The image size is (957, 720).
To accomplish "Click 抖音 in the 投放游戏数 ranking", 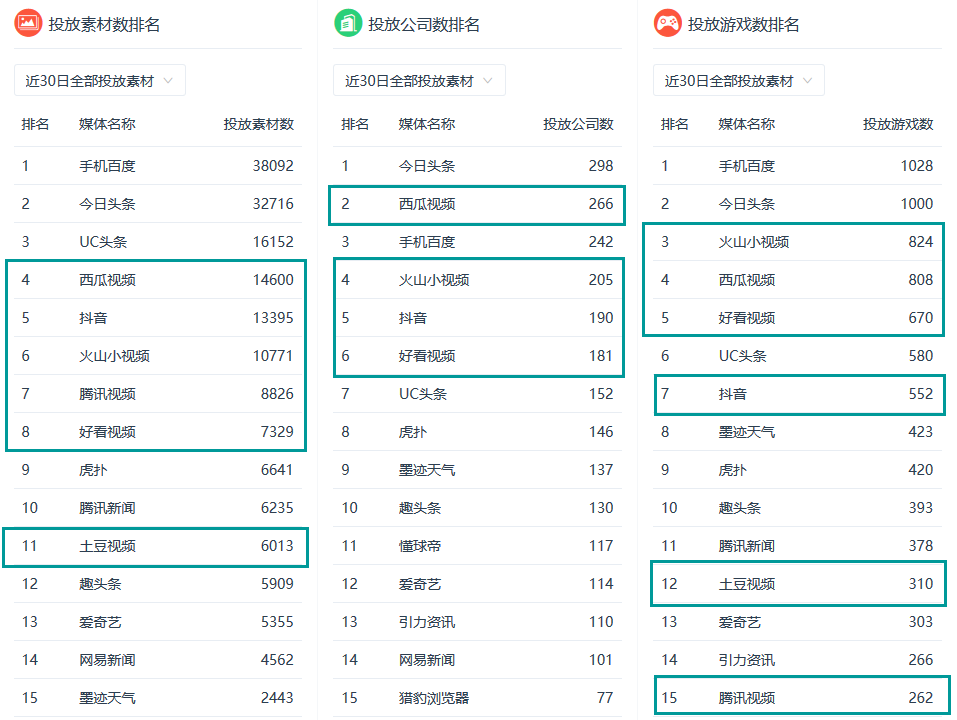I will pos(732,394).
